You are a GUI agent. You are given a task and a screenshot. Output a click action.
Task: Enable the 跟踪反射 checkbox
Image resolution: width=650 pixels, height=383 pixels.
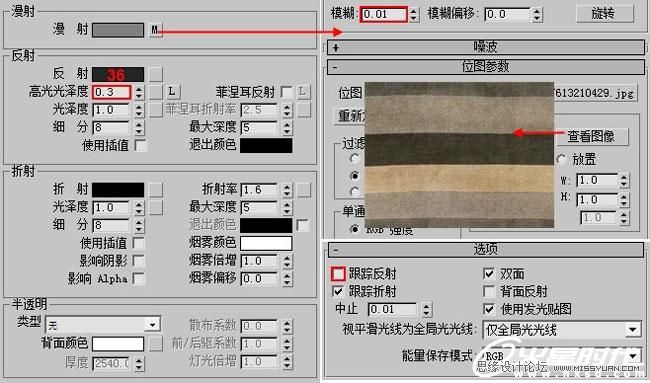[x=338, y=274]
